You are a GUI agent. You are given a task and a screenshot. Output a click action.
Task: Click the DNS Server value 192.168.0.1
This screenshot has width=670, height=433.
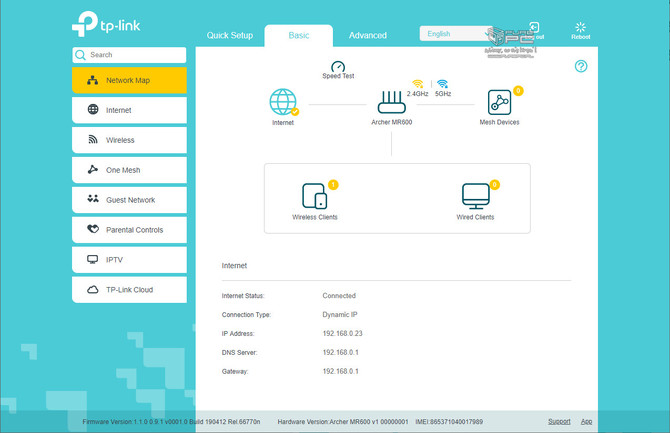click(341, 352)
